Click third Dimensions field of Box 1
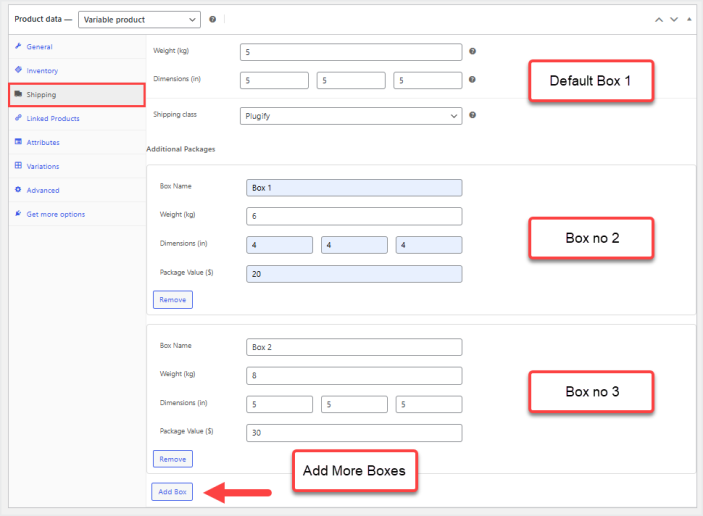Screen dimensions: 703x516 [429, 245]
